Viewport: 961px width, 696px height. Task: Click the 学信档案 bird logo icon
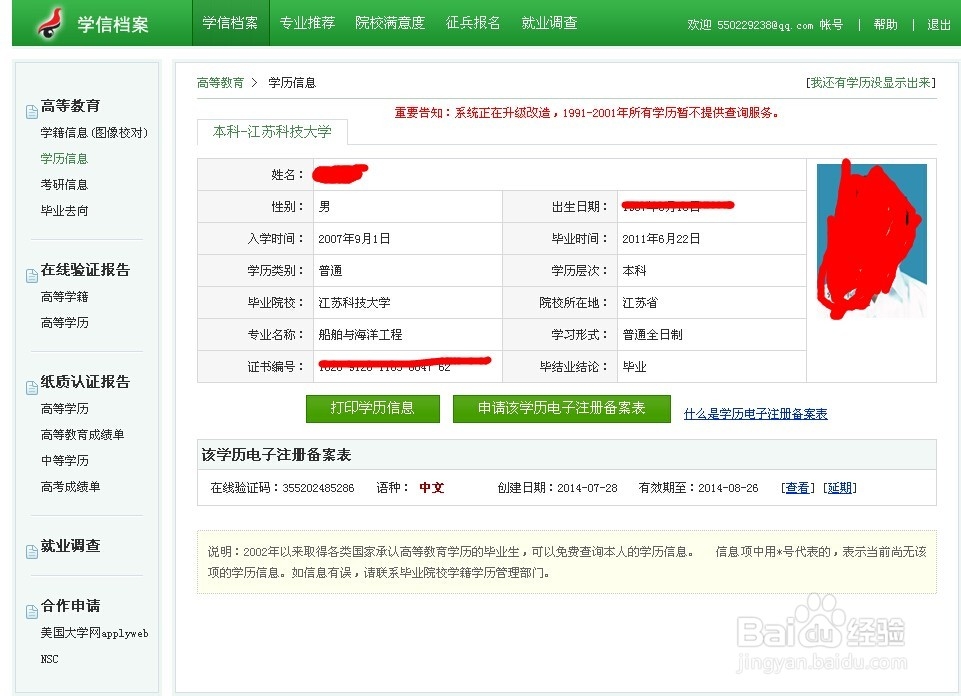[x=50, y=23]
